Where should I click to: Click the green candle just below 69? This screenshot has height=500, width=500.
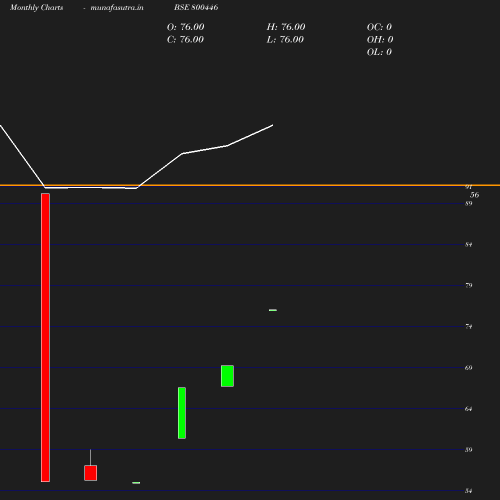click(x=227, y=376)
